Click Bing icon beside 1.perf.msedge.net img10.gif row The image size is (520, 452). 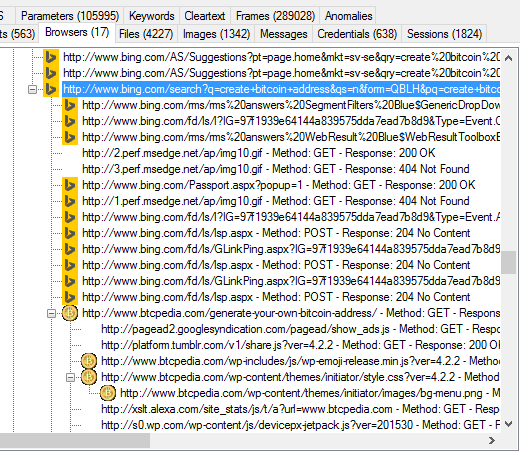coord(70,201)
